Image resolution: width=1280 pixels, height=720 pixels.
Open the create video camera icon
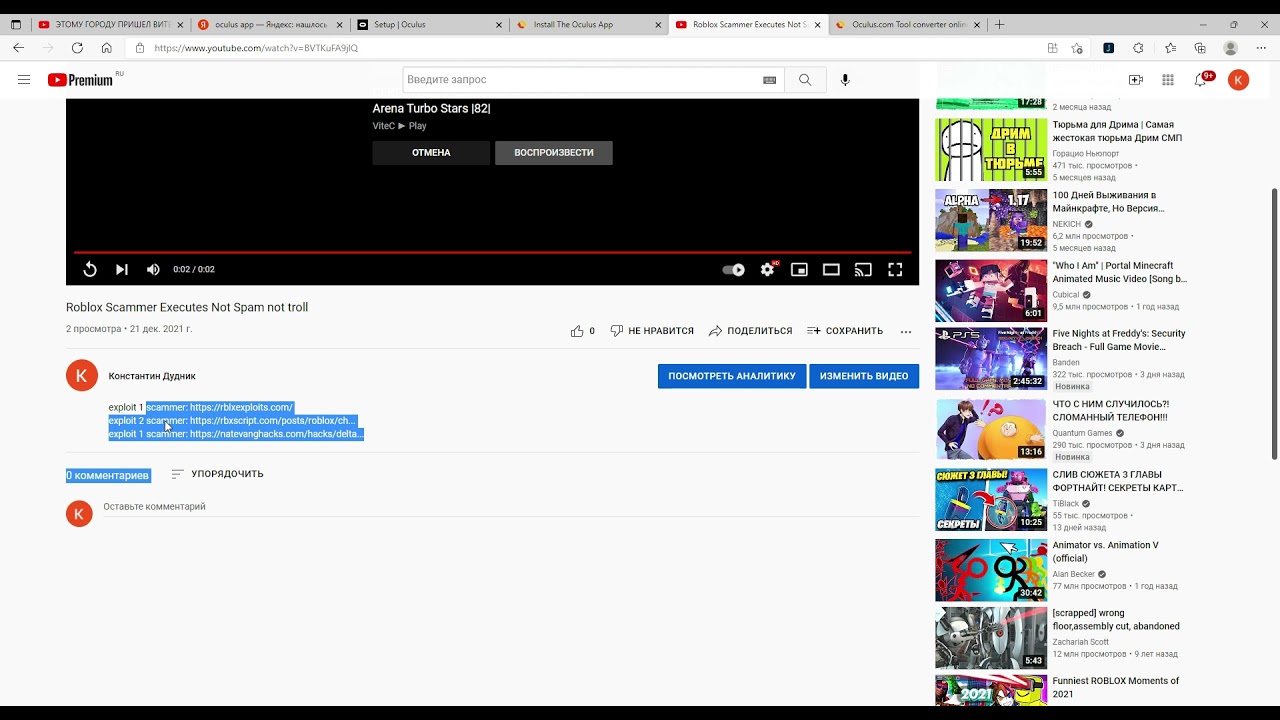(1136, 80)
